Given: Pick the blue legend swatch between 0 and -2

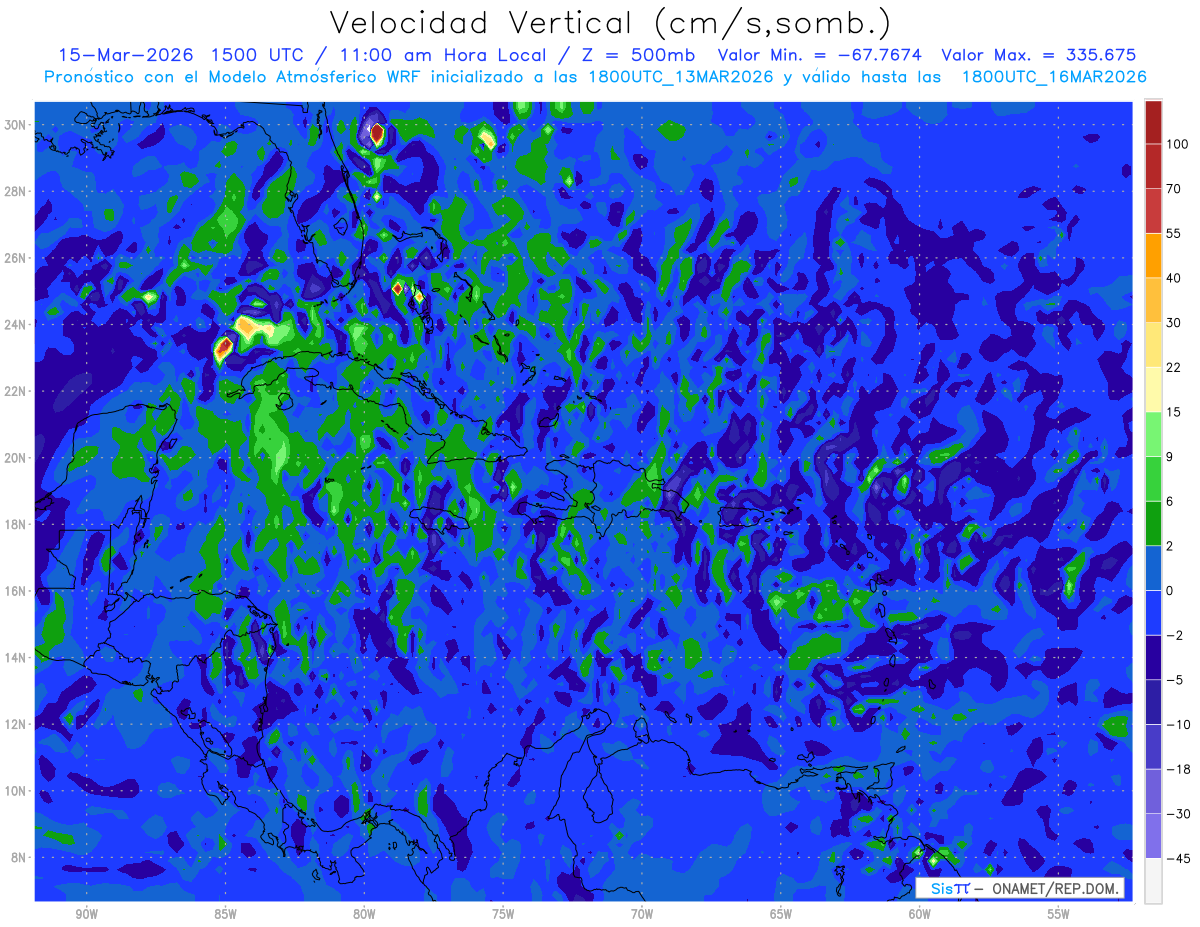Looking at the screenshot, I should 1153,612.
